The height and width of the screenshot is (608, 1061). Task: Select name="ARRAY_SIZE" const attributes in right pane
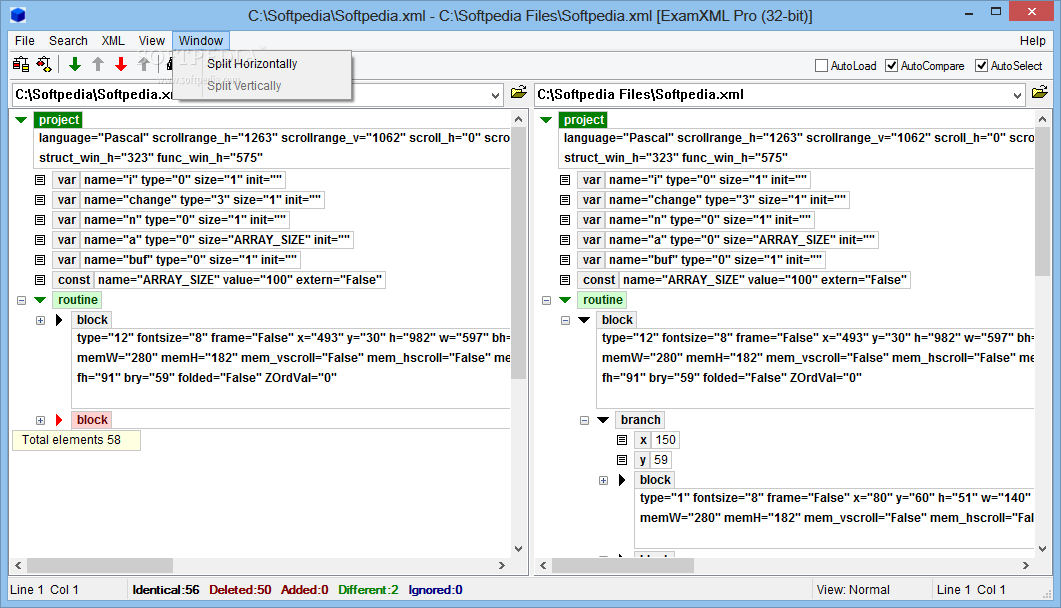pos(765,280)
